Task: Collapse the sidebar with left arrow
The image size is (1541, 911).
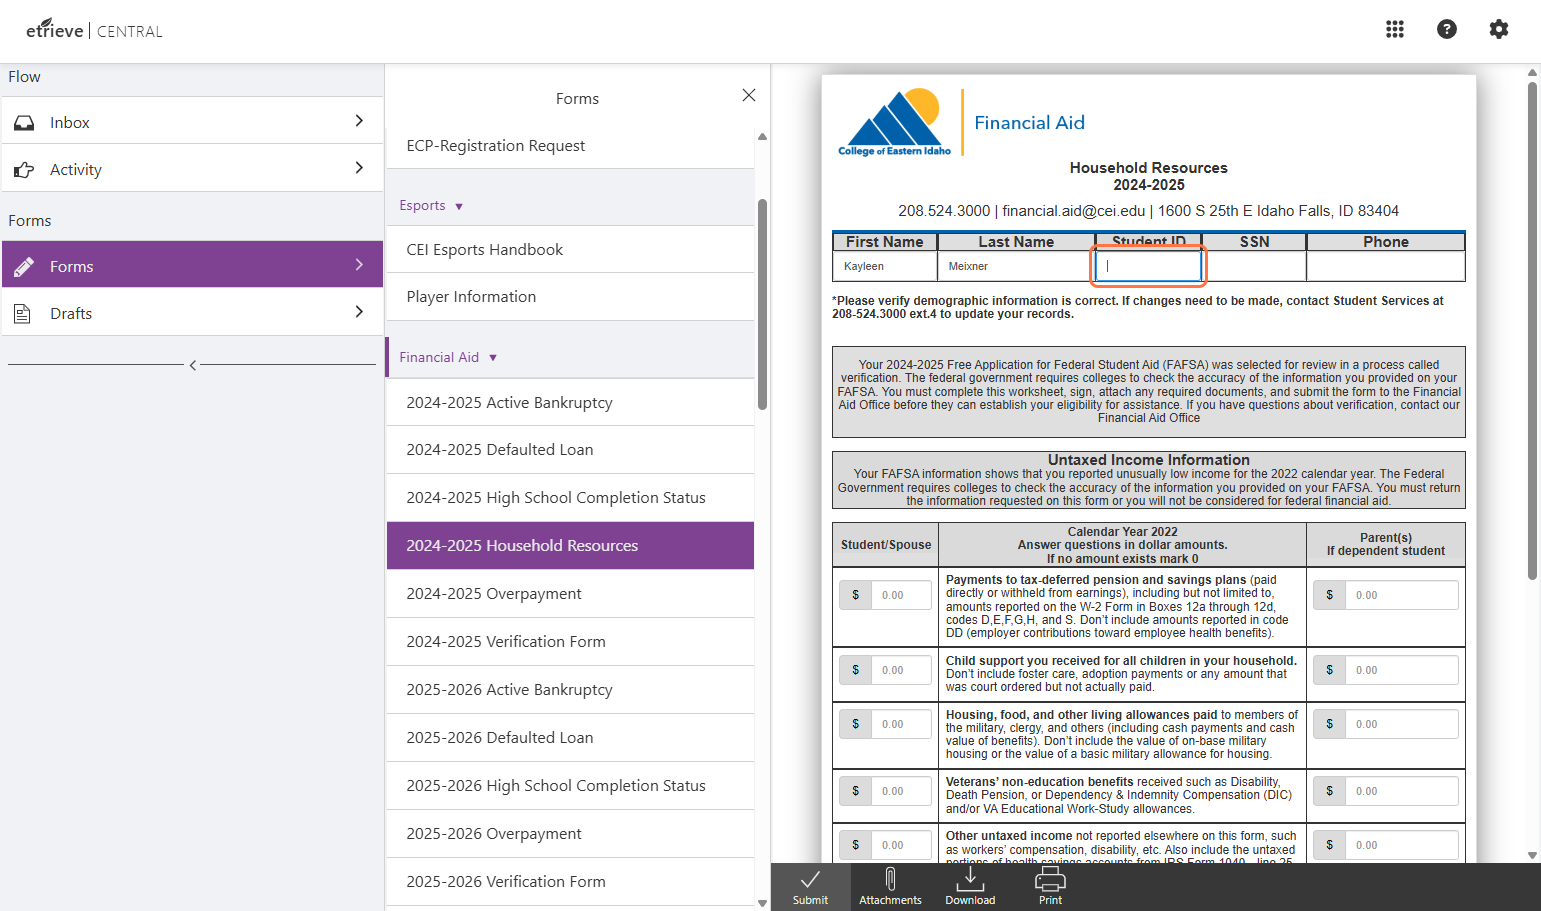Action: (192, 365)
